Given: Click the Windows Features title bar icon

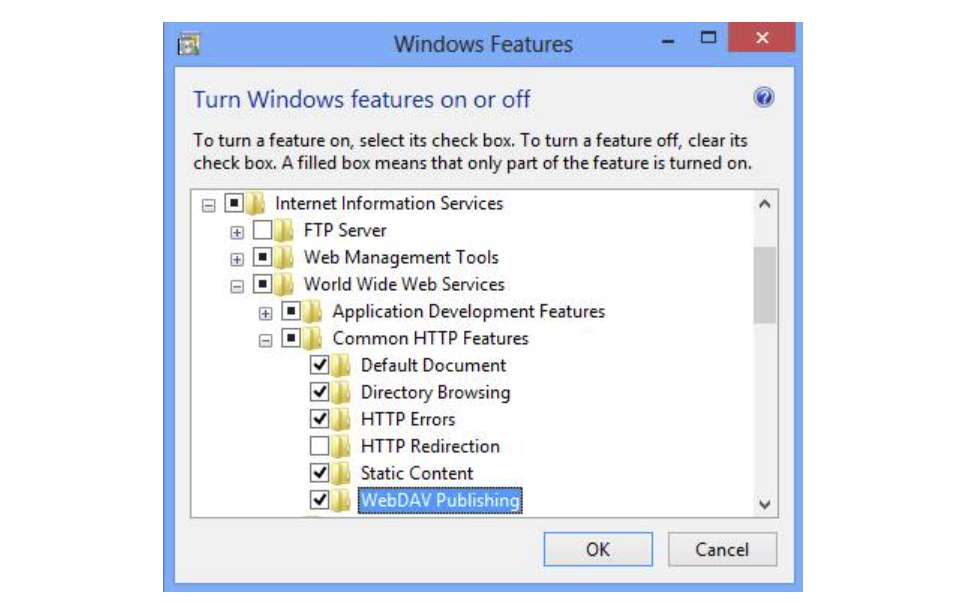Looking at the screenshot, I should [189, 44].
